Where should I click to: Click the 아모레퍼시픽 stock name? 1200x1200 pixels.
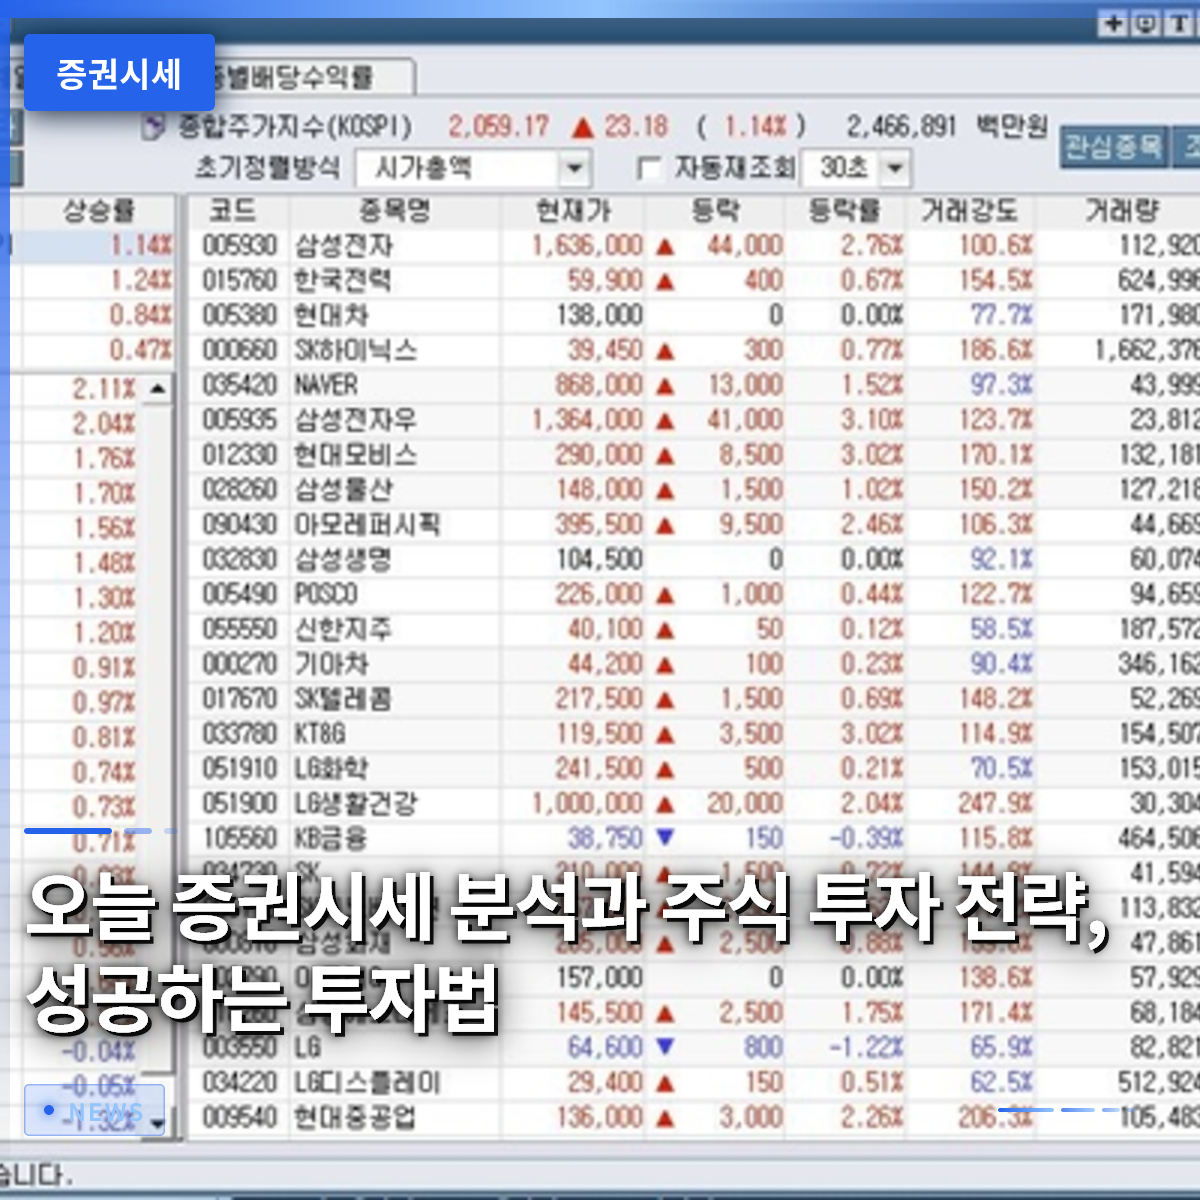[367, 525]
